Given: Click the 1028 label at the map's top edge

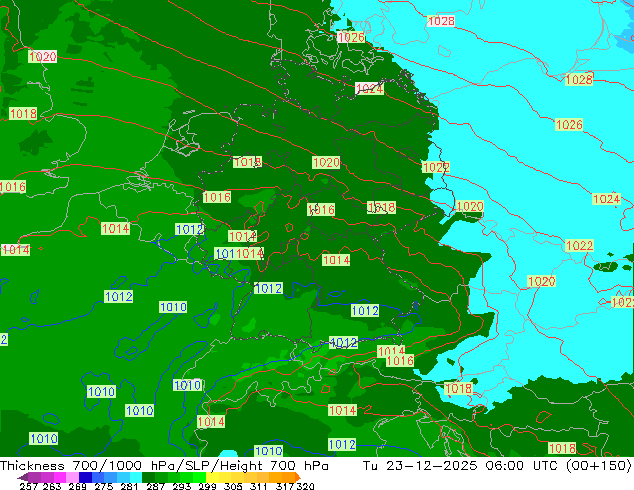Looking at the screenshot, I should tap(441, 21).
